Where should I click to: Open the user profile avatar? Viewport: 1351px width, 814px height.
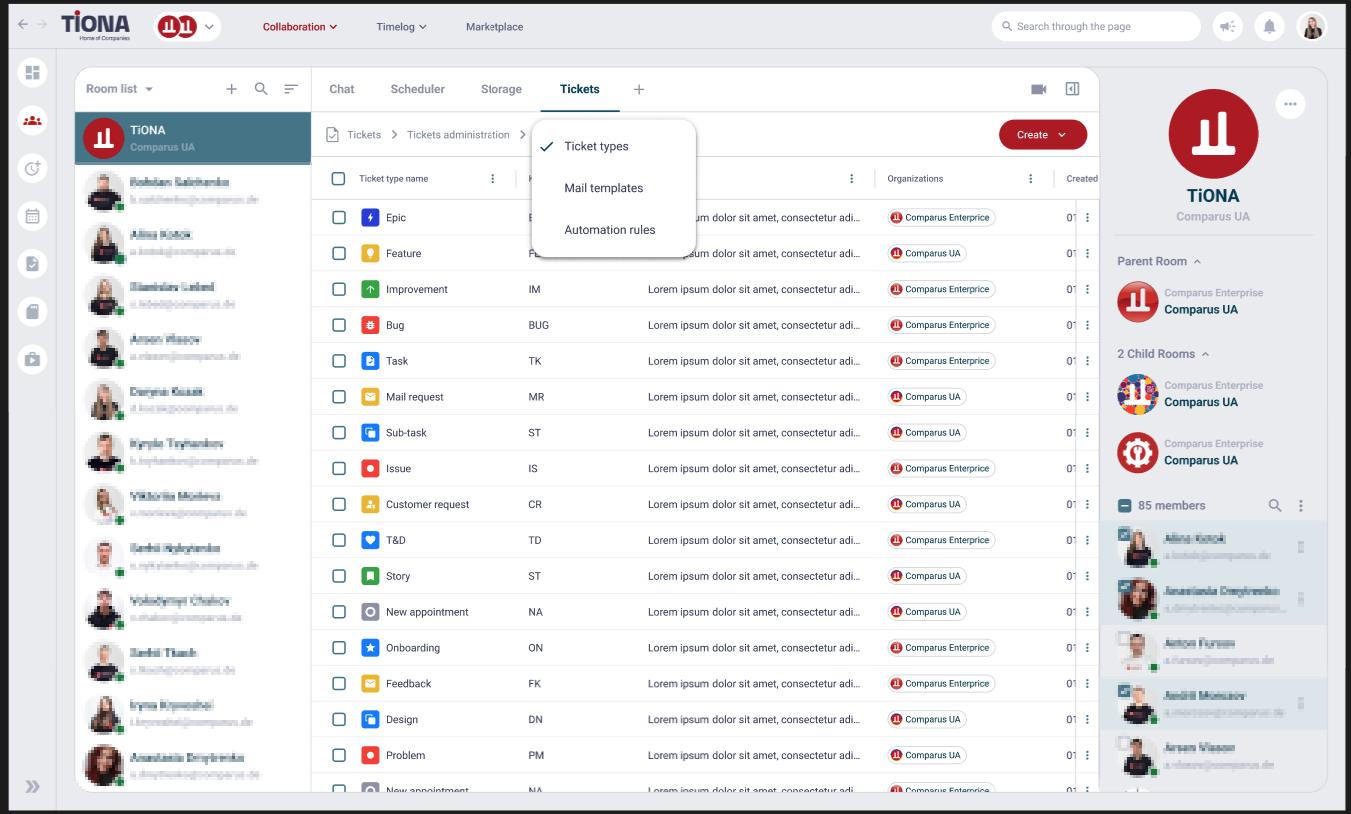click(1312, 27)
